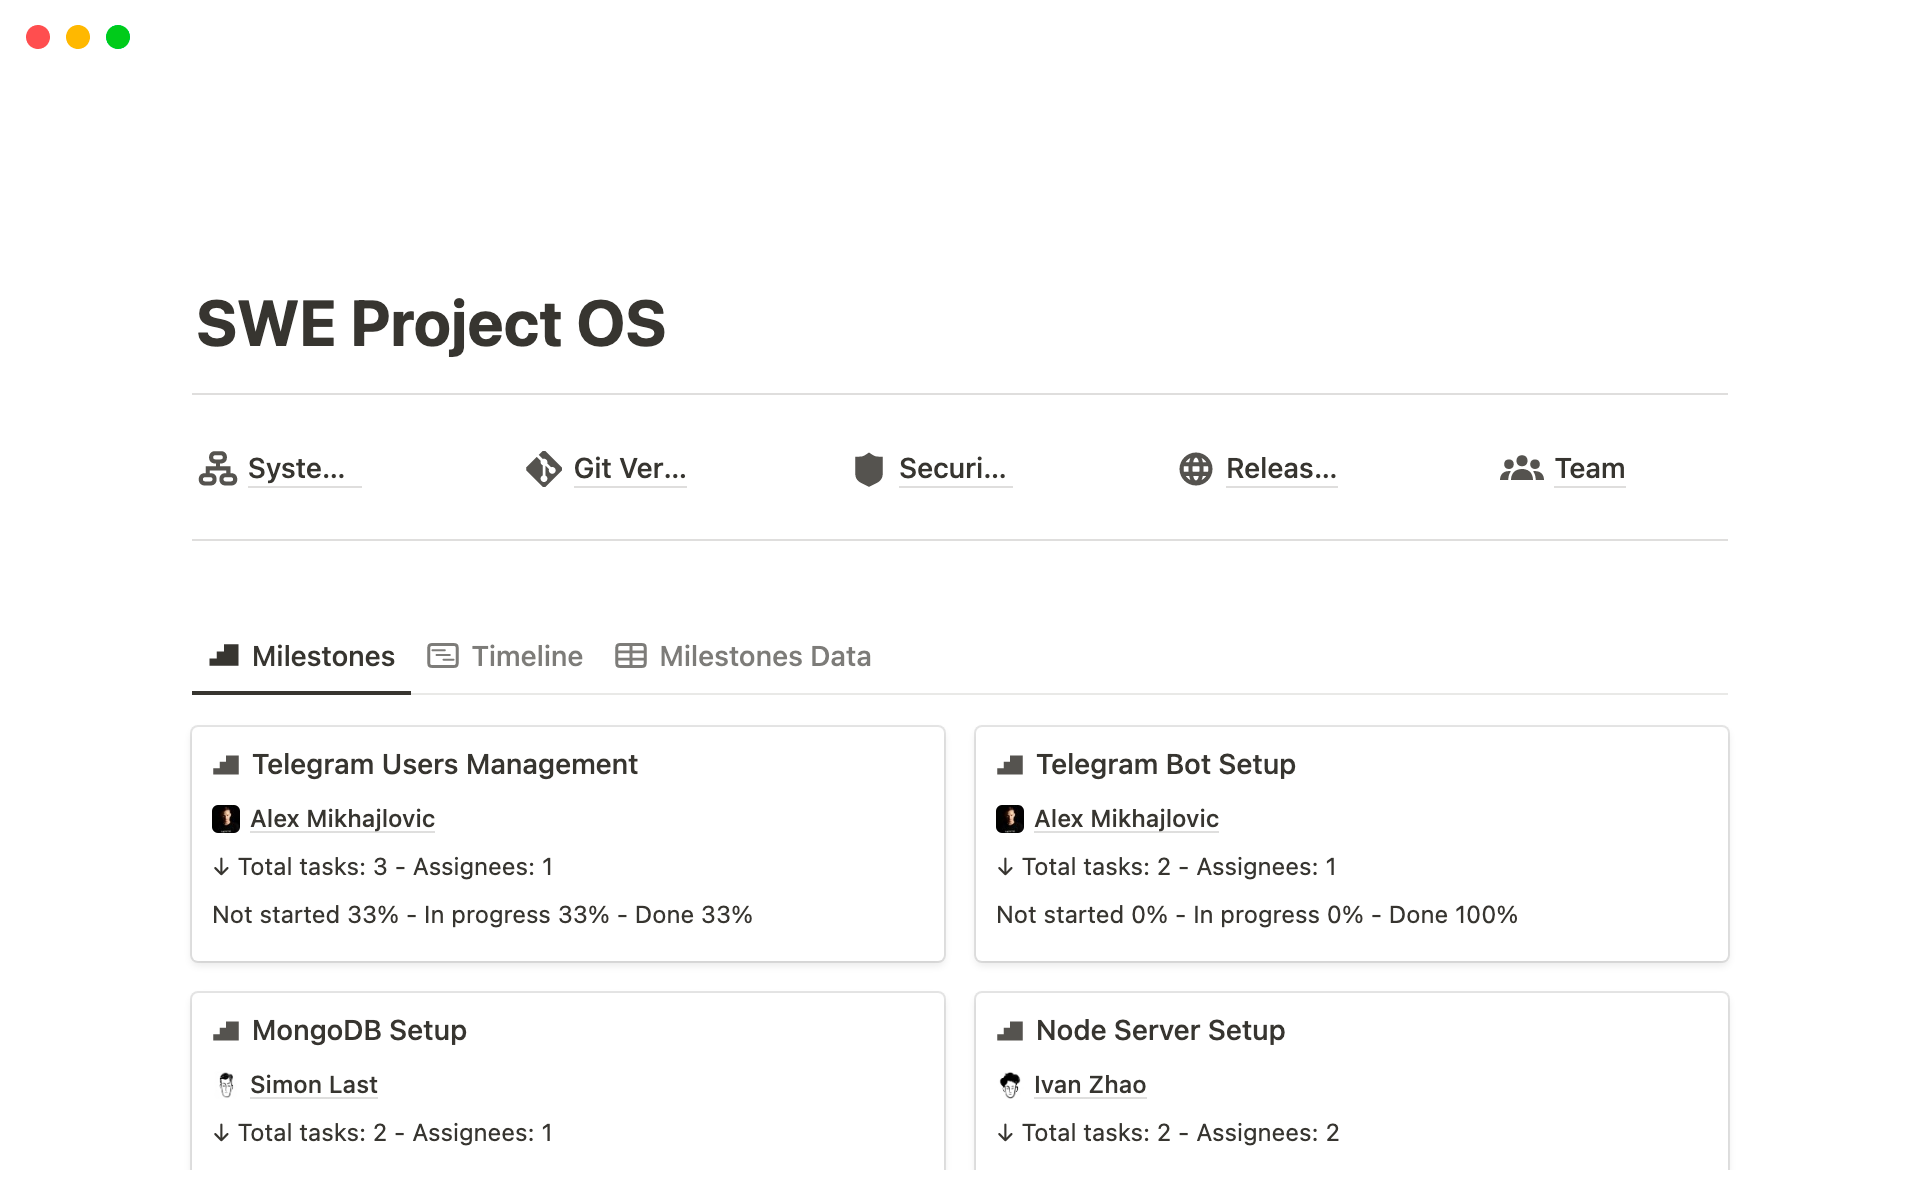Open the Securi... page link
The image size is (1920, 1200).
(952, 468)
